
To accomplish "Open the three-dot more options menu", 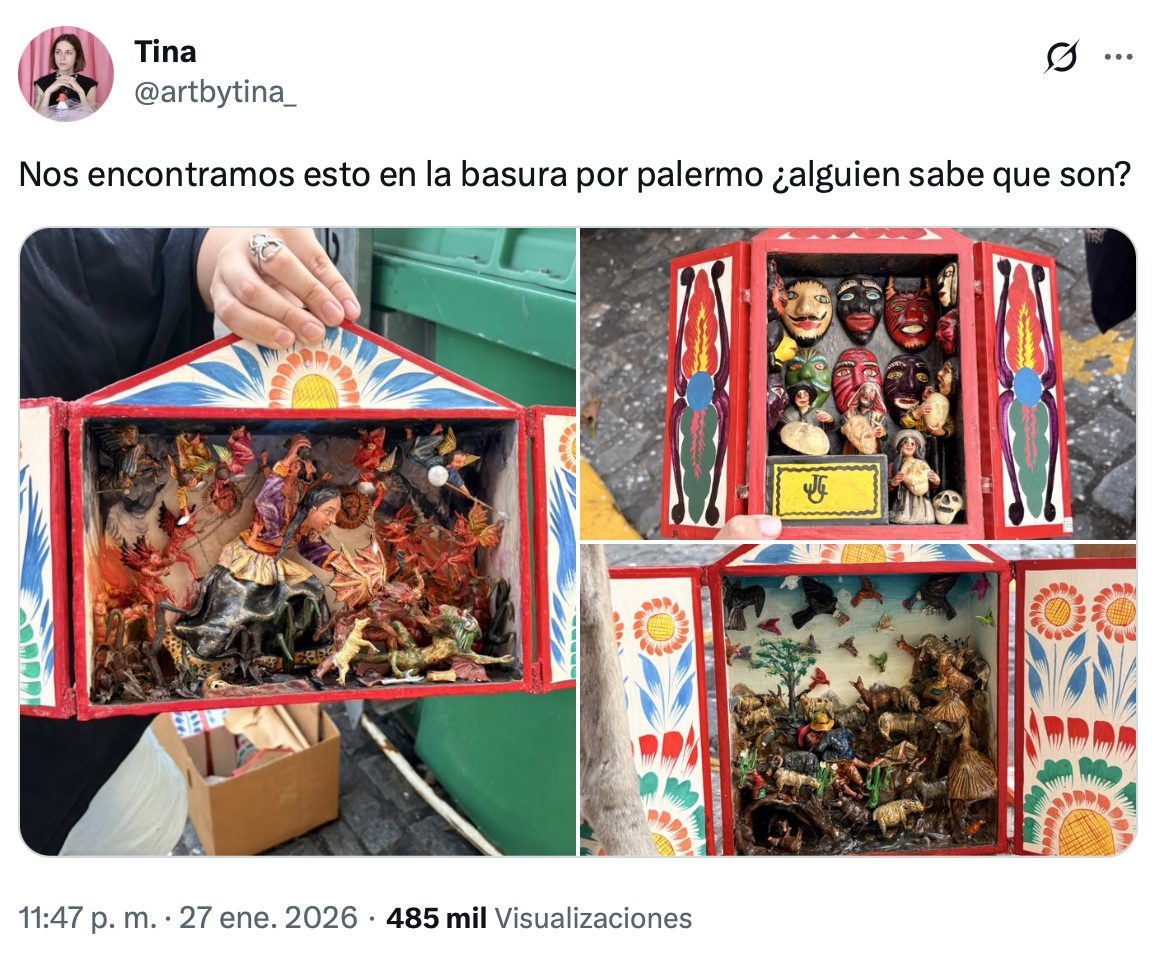I will pyautogui.click(x=1118, y=57).
